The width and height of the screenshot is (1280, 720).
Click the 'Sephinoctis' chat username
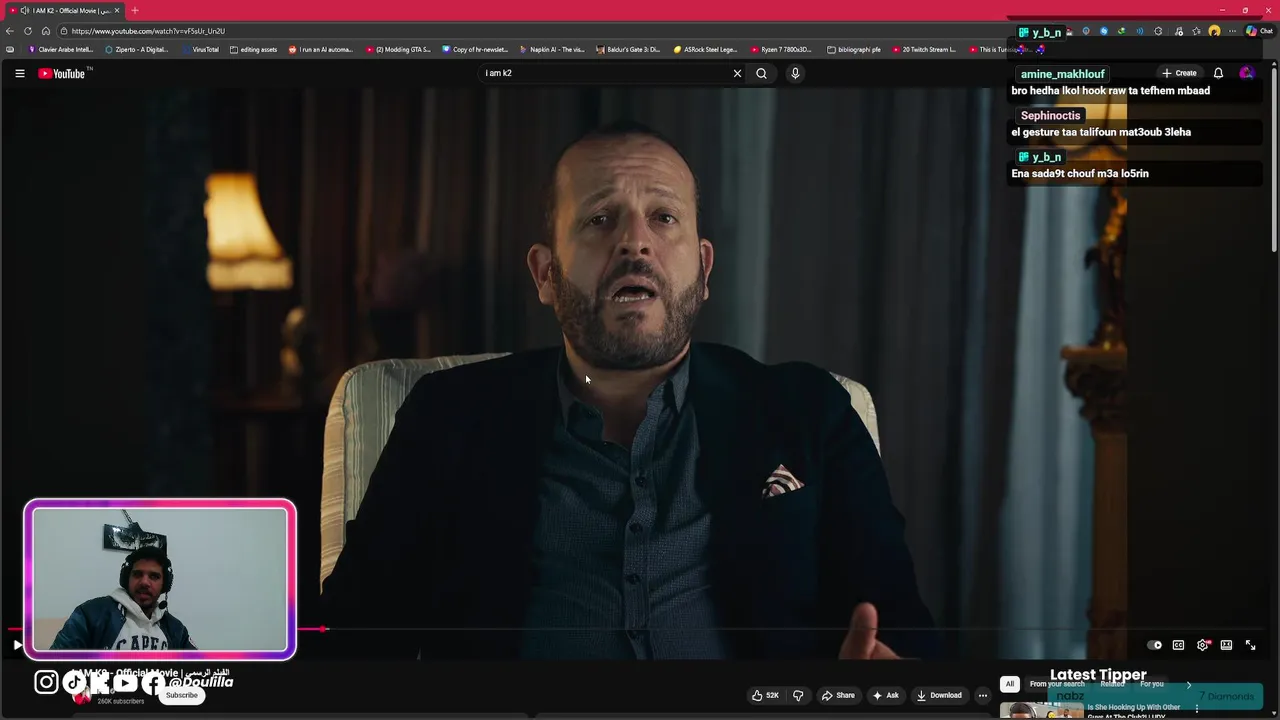tap(1050, 116)
